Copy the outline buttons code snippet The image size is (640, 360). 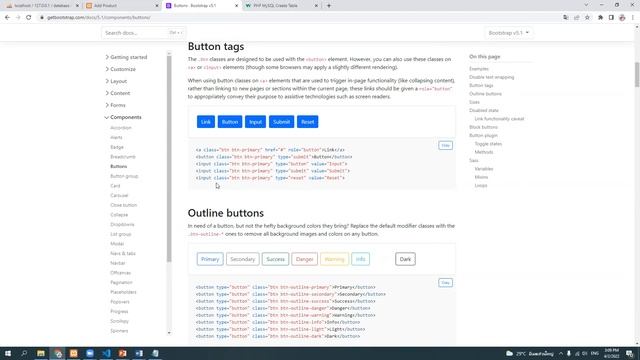click(445, 282)
